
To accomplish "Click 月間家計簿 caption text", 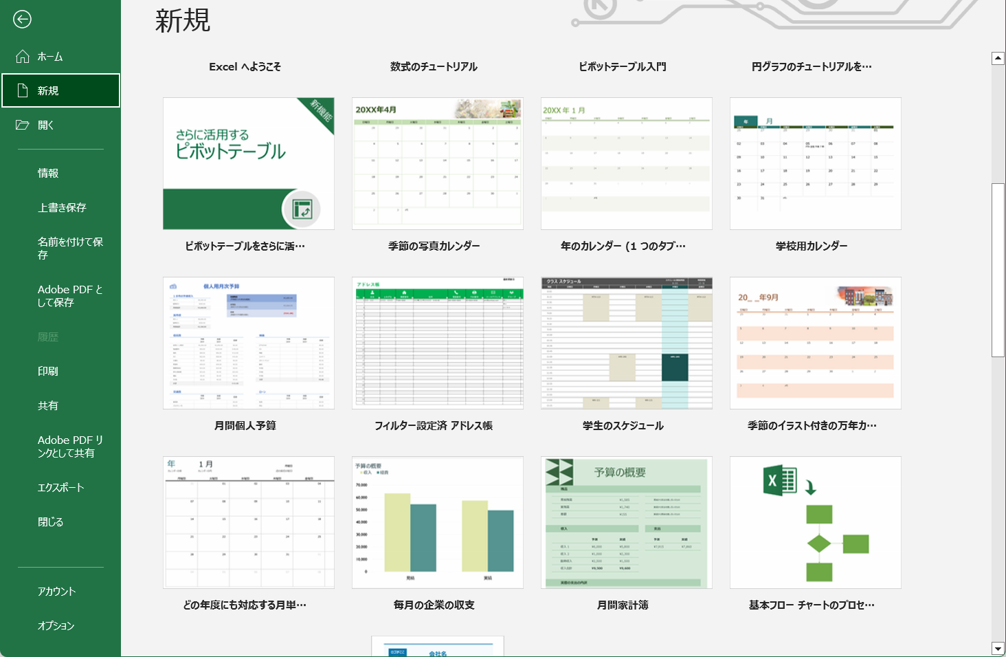I will click(x=622, y=605).
